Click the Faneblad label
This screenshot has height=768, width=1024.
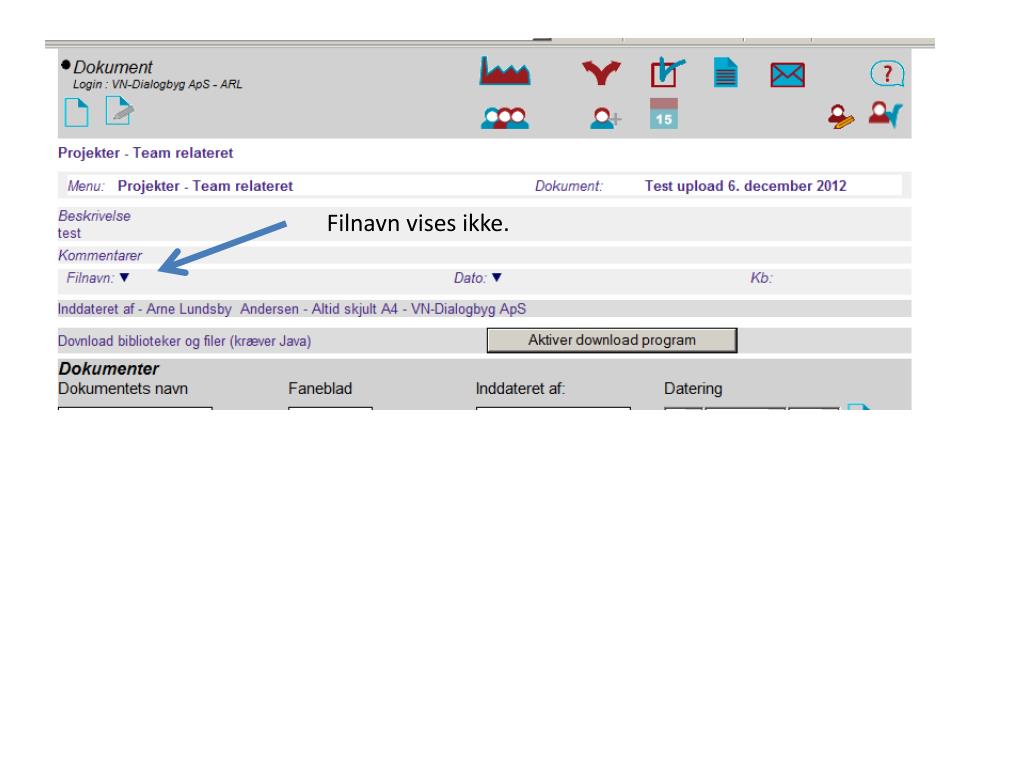pos(320,389)
